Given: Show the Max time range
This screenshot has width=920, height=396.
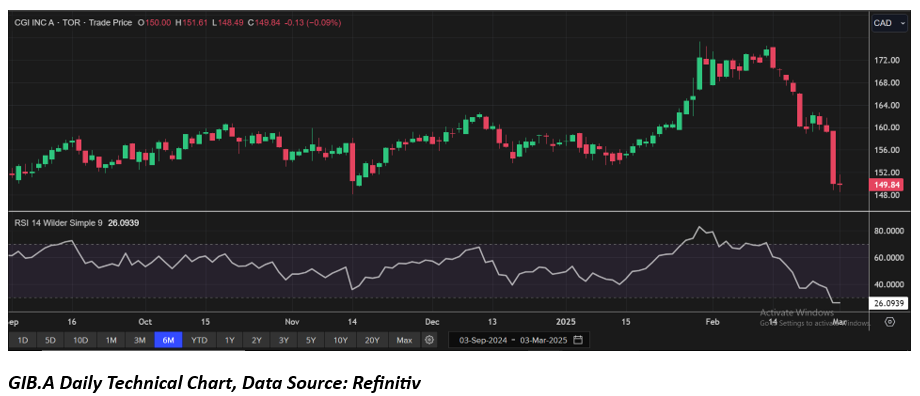Looking at the screenshot, I should tap(404, 340).
